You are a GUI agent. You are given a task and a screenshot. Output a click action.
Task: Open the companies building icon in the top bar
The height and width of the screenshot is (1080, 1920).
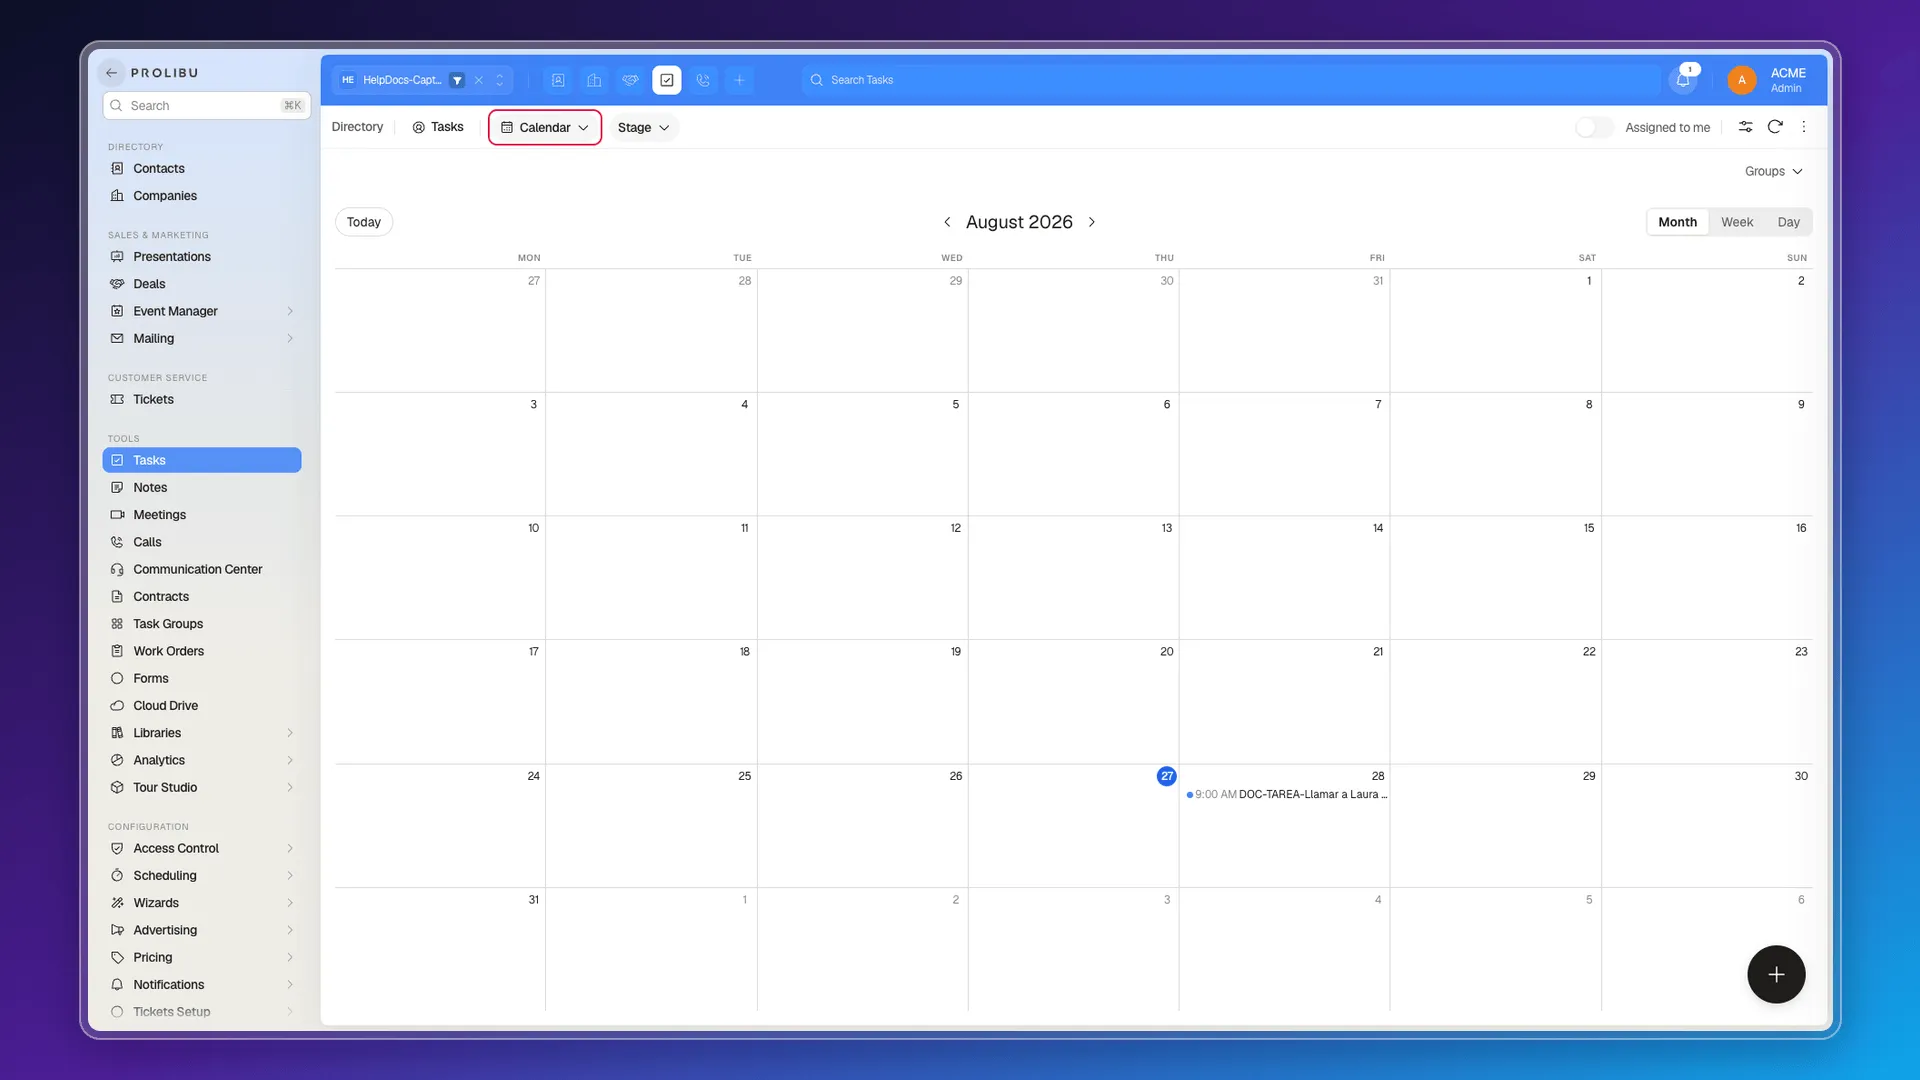click(x=594, y=80)
